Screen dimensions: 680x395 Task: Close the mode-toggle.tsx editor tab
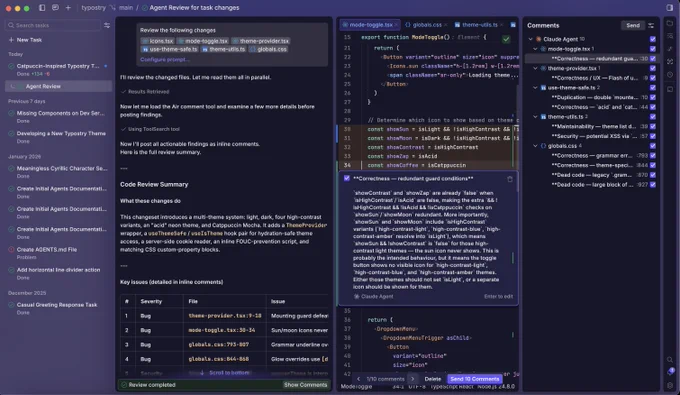396,25
